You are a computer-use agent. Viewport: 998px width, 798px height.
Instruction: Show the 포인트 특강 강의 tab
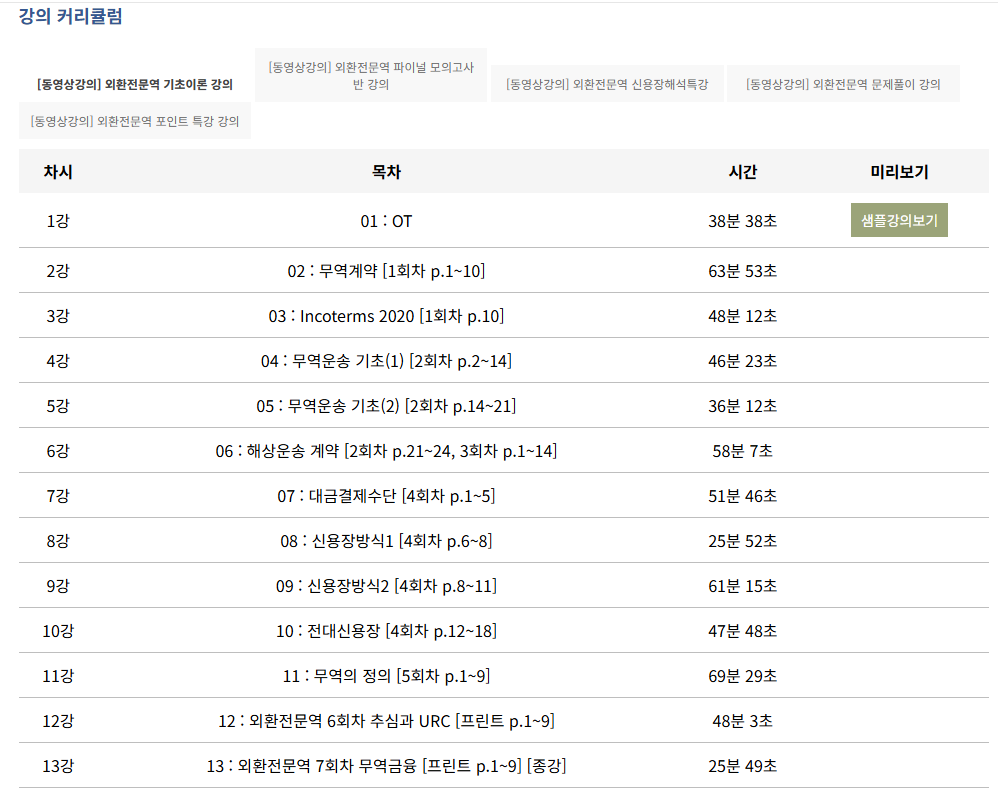click(x=135, y=121)
